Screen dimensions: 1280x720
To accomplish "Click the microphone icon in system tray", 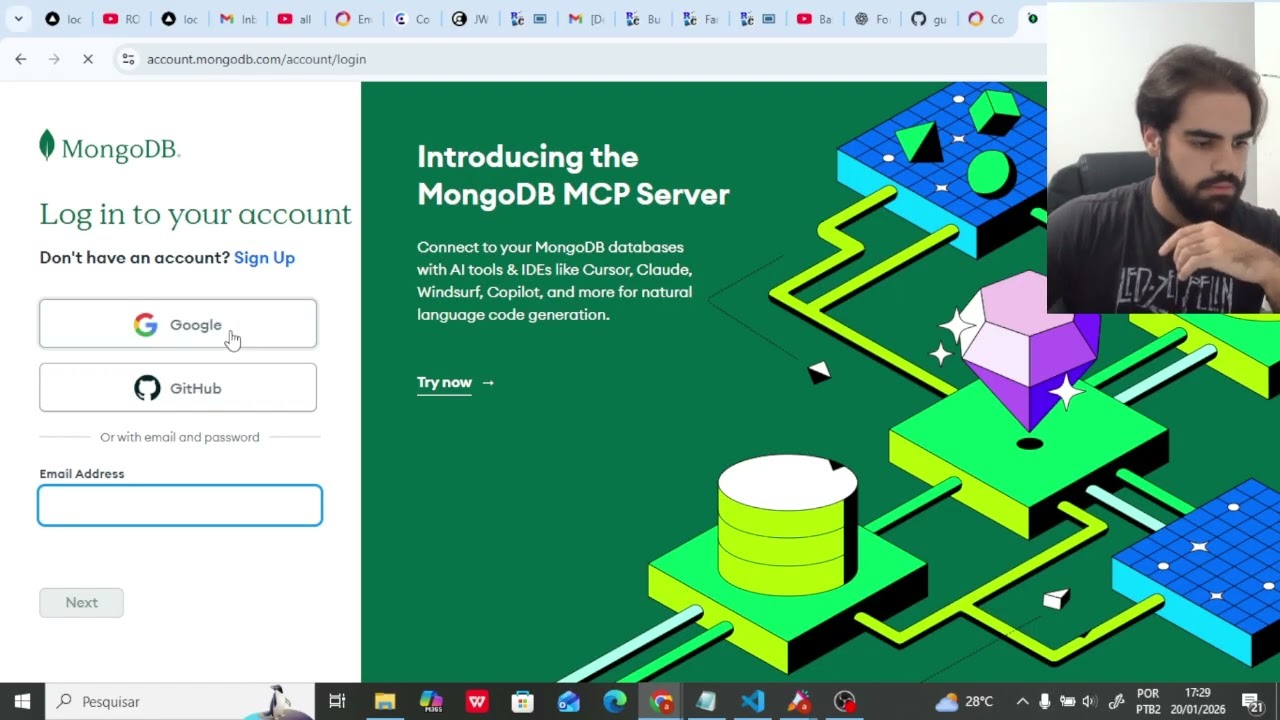I will [x=1045, y=701].
